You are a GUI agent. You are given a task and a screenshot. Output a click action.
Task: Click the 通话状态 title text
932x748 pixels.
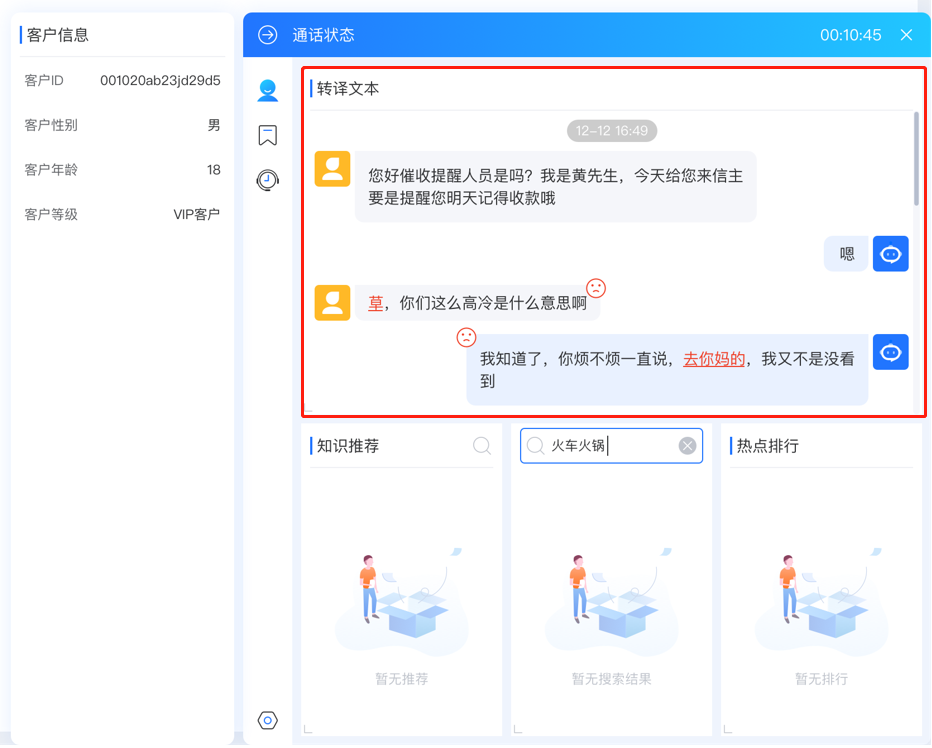point(323,35)
